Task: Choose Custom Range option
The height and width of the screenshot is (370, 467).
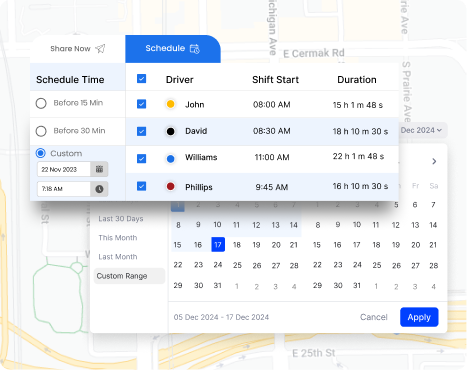Action: click(129, 276)
